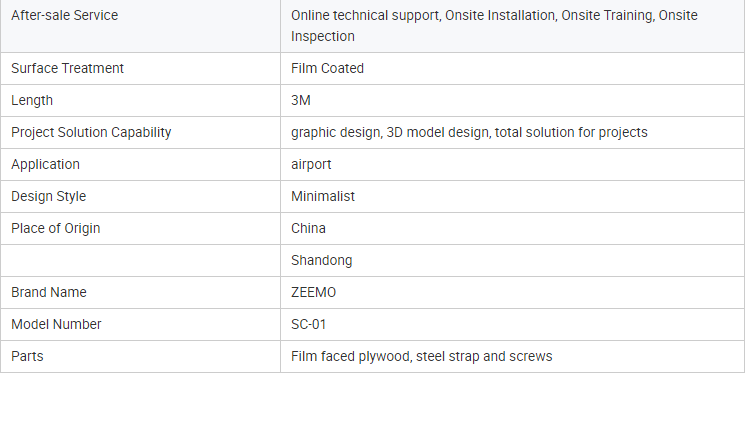Select the Film faced plywood parts text
The image size is (750, 431).
click(x=421, y=357)
